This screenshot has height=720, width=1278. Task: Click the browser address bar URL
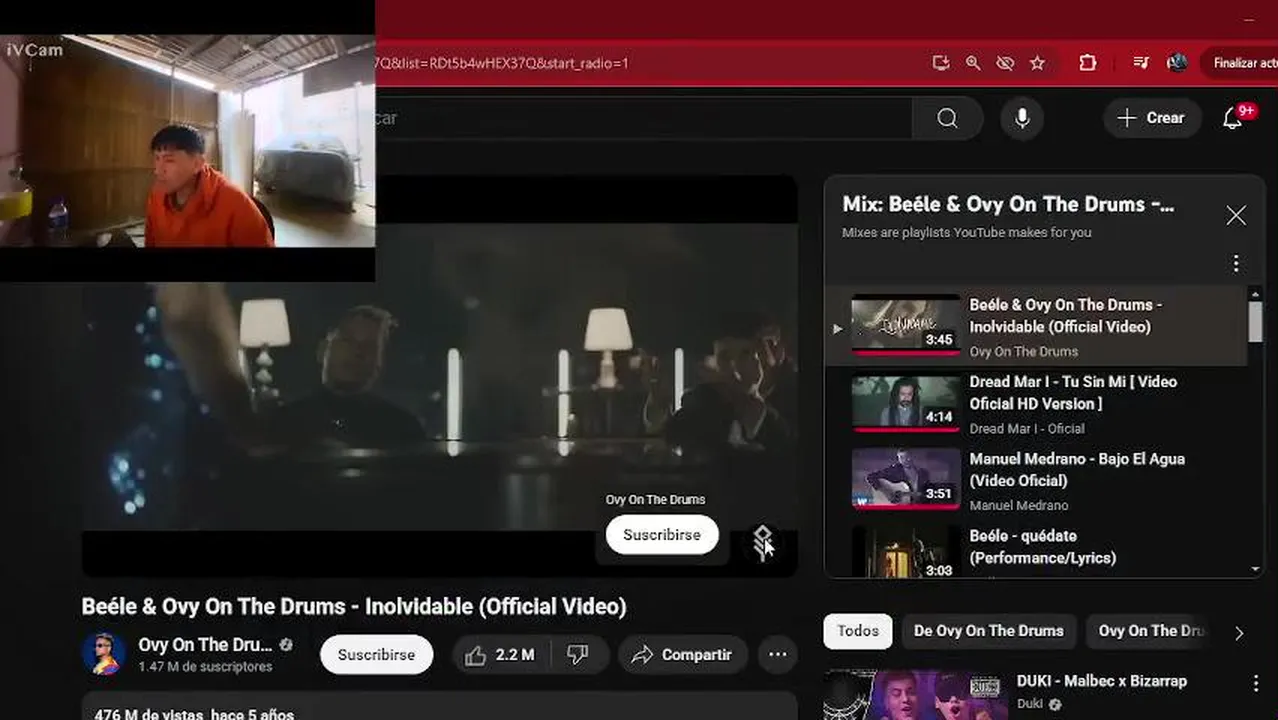(x=502, y=63)
